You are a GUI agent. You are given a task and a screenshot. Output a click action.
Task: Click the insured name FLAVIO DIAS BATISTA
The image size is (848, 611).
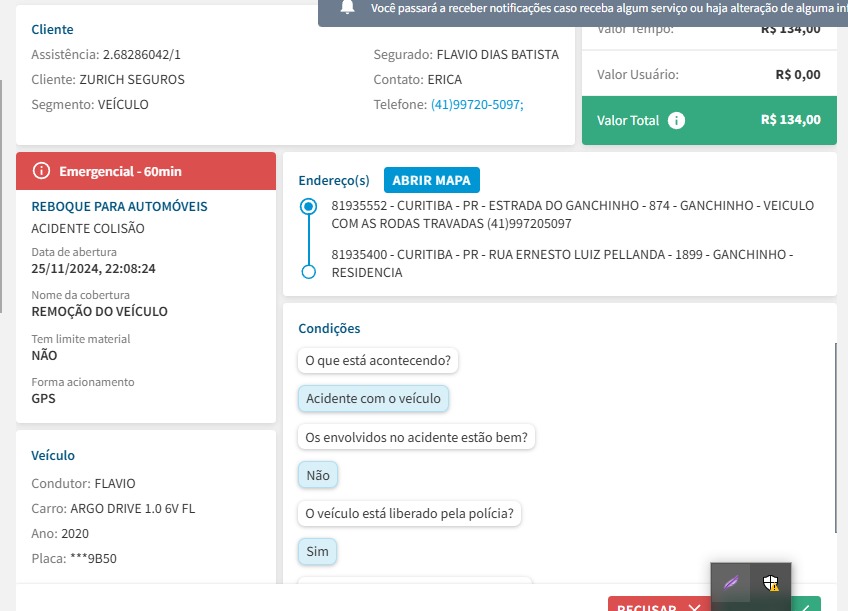[498, 55]
